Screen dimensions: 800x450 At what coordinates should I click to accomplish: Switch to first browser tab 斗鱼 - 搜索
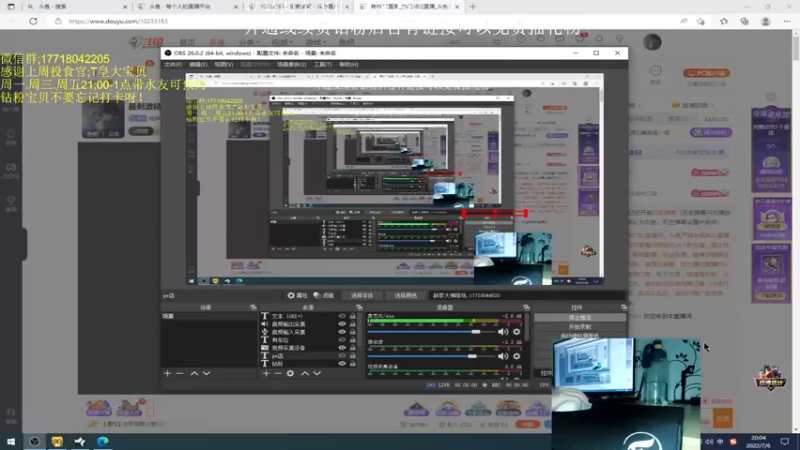click(78, 7)
